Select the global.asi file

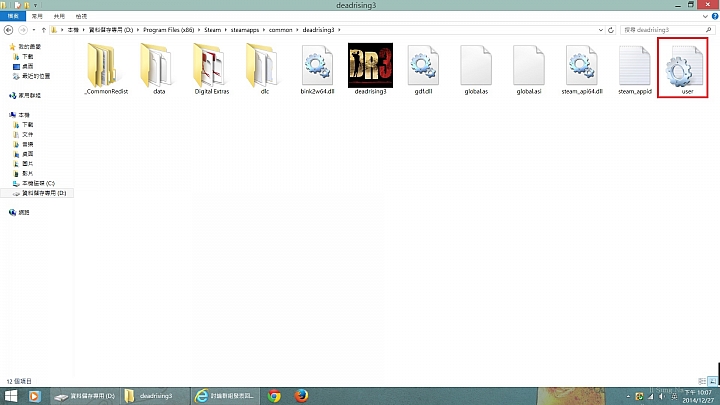[x=529, y=69]
